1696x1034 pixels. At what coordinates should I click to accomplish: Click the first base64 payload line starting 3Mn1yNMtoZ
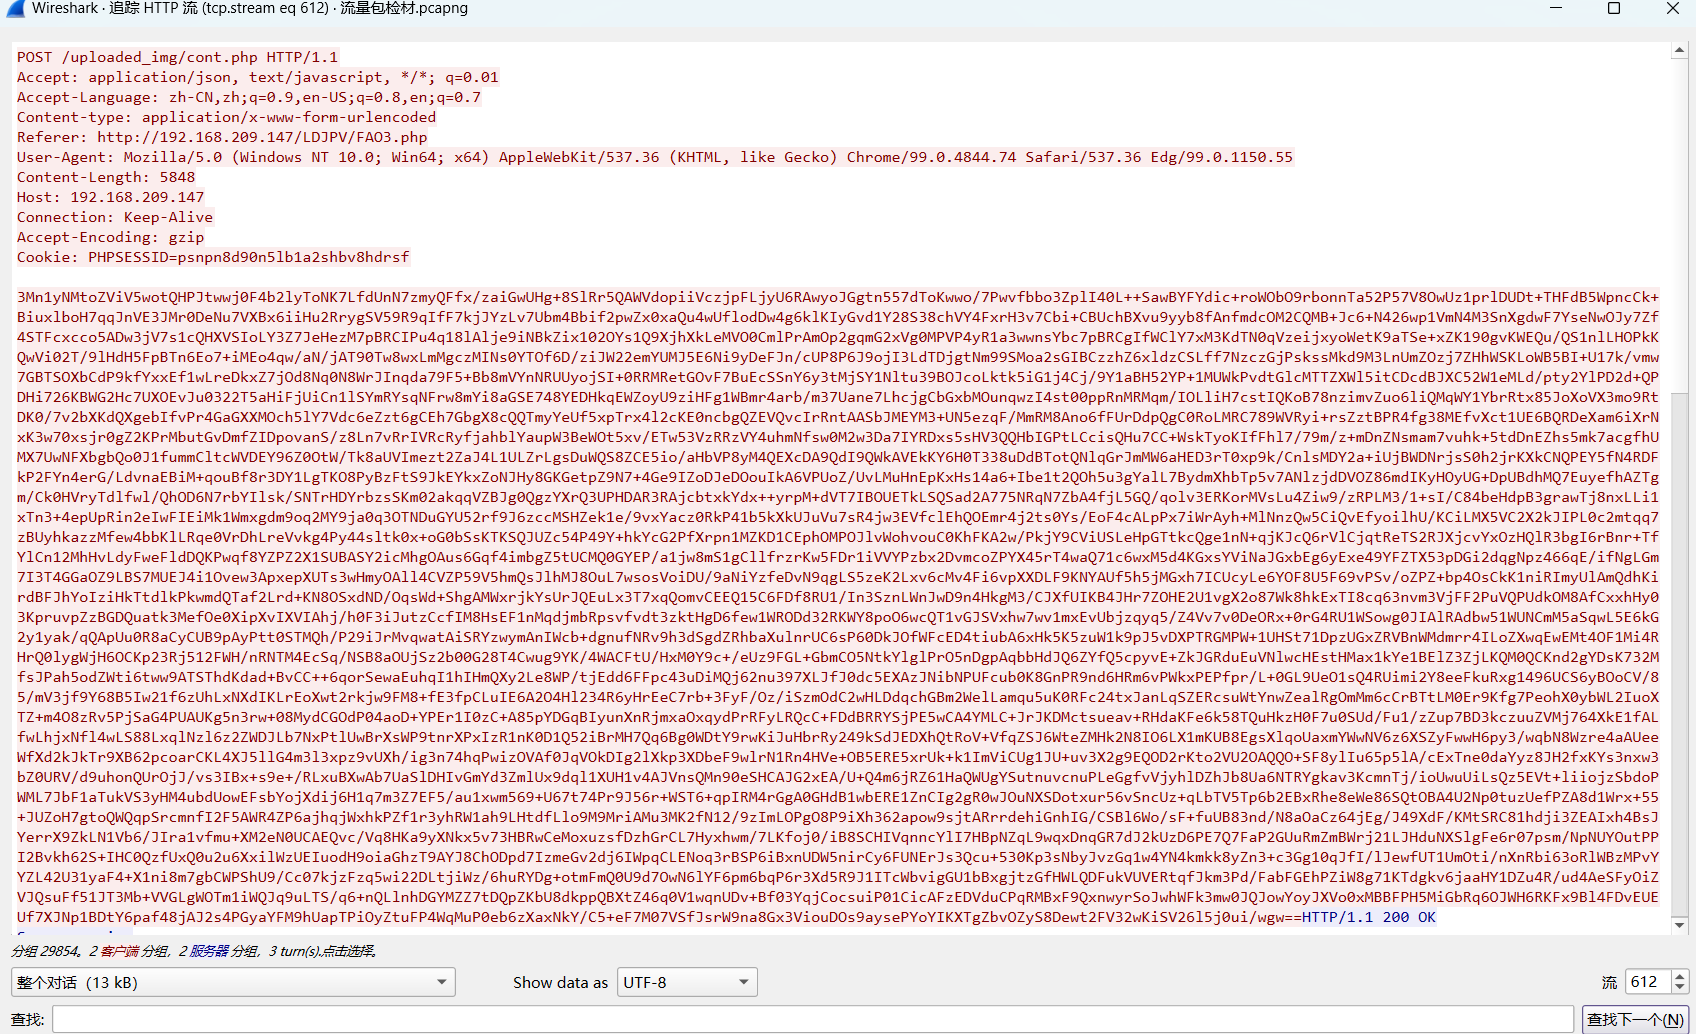838,297
